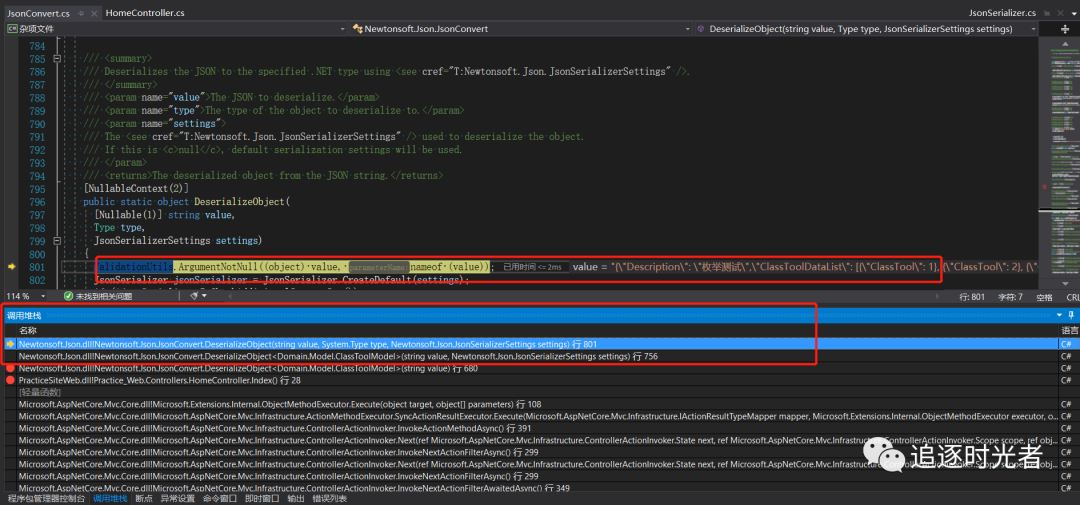The height and width of the screenshot is (505, 1080).
Task: Open the 命令窗口 tab
Action: [220, 499]
